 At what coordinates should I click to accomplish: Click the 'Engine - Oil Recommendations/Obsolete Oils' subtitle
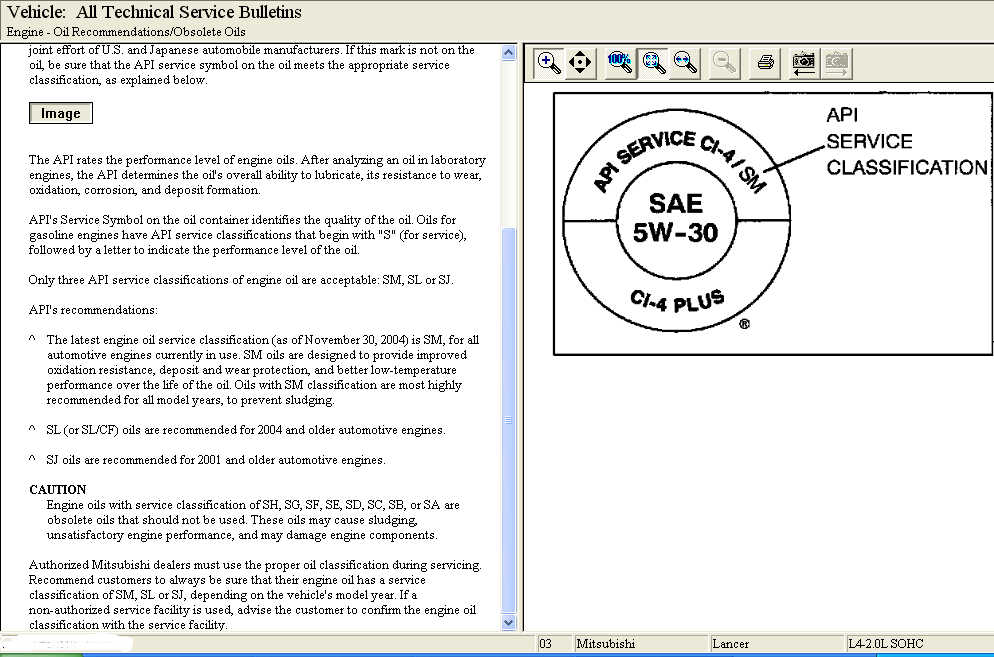(126, 32)
